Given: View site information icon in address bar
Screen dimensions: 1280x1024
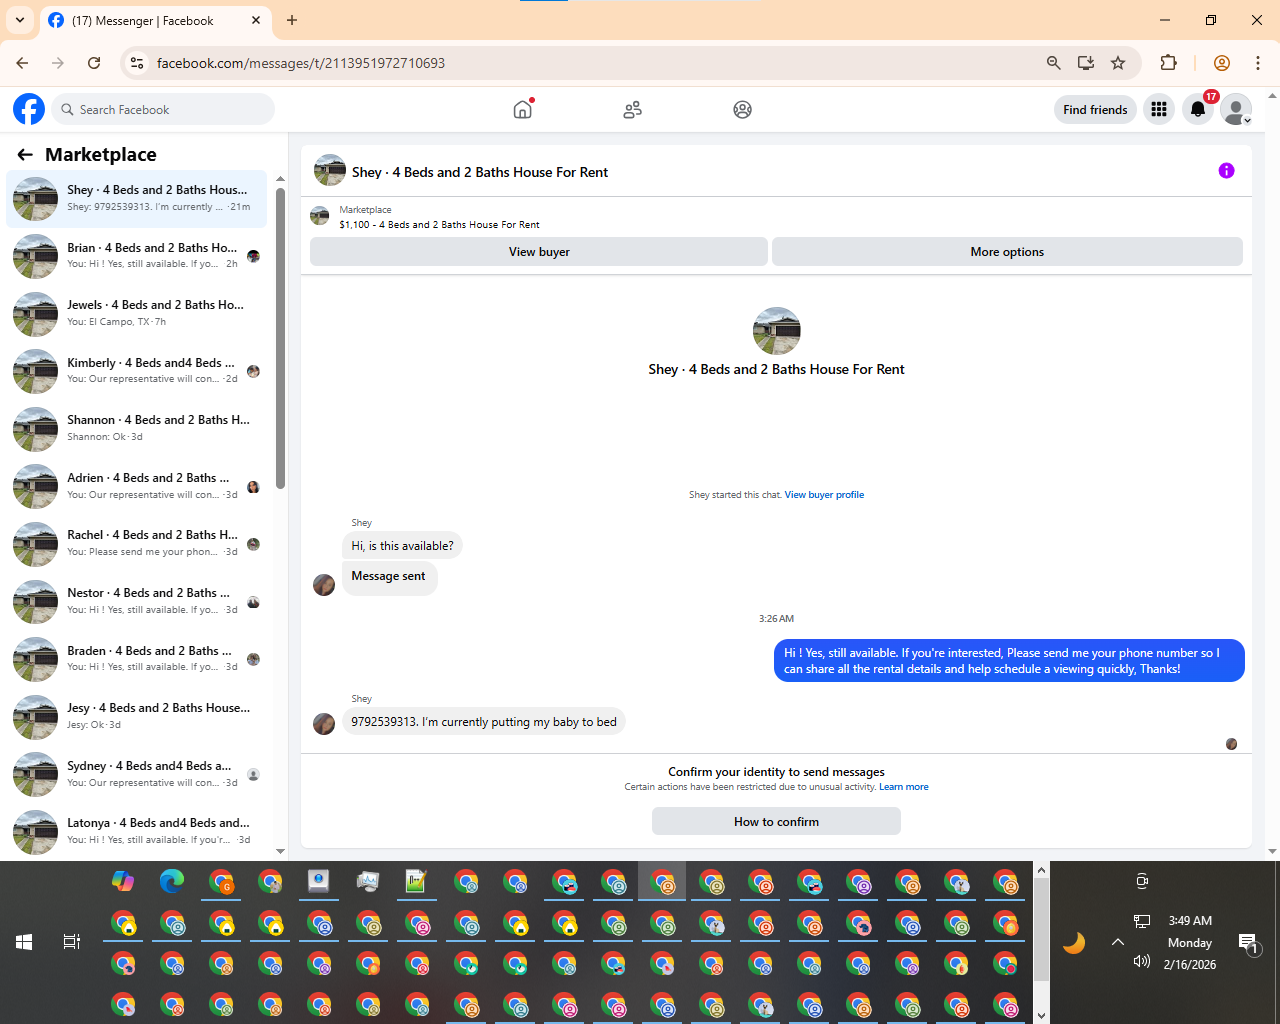Looking at the screenshot, I should coord(137,63).
